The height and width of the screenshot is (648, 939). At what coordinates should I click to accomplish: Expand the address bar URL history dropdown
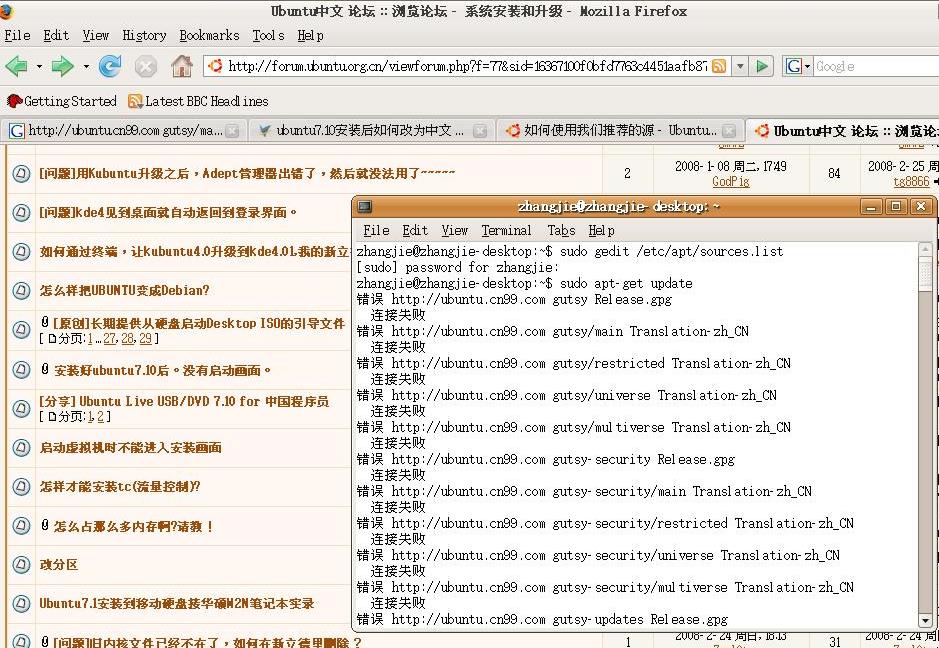tap(740, 66)
